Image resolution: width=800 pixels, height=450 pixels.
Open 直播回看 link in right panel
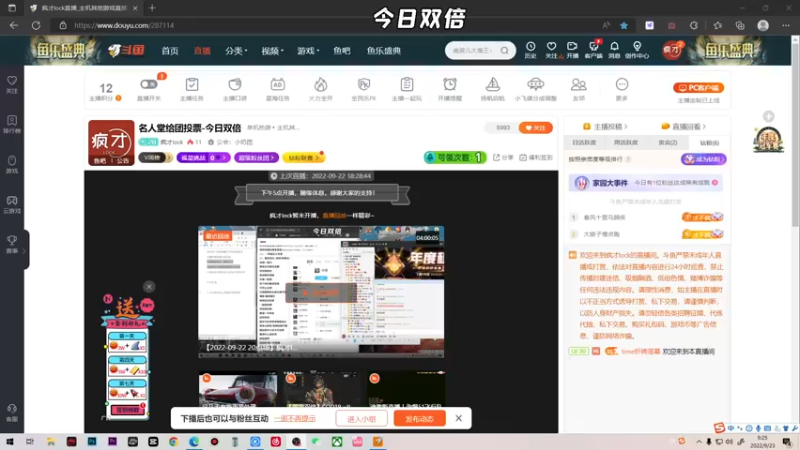[684, 127]
